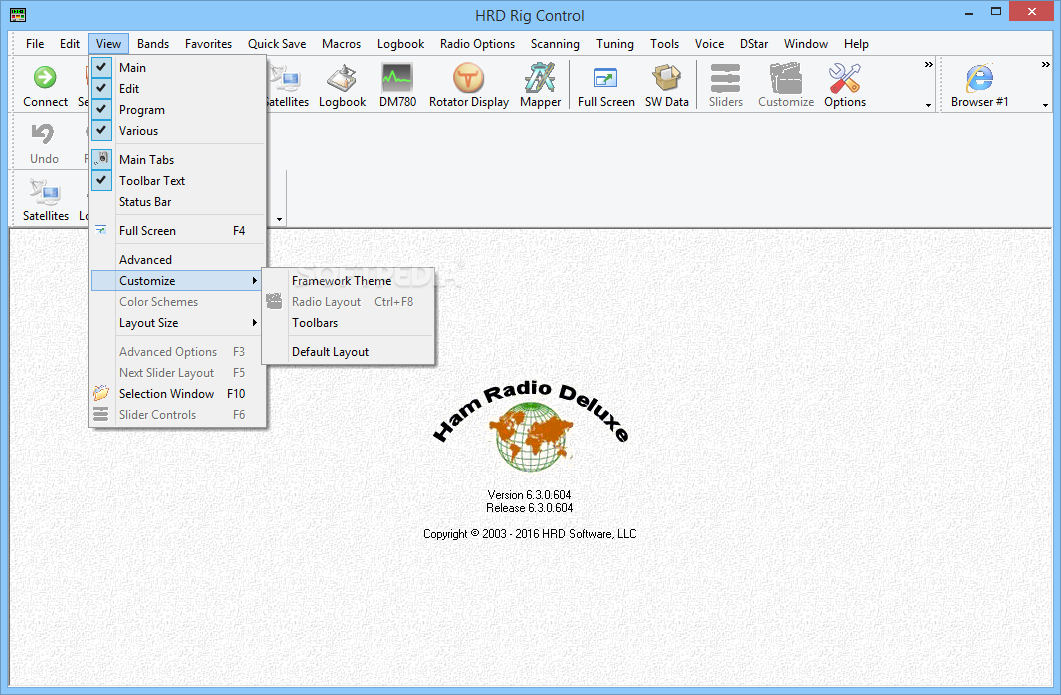Open the lower Satellites toolbar dropdown arrow
This screenshot has height=695, width=1061.
coord(279,220)
